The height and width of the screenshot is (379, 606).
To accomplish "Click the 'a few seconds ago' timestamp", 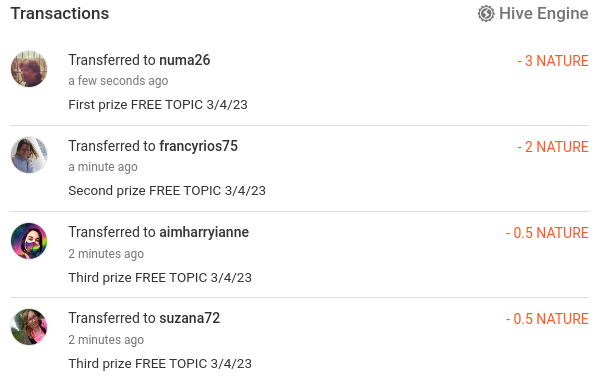I will coord(118,81).
